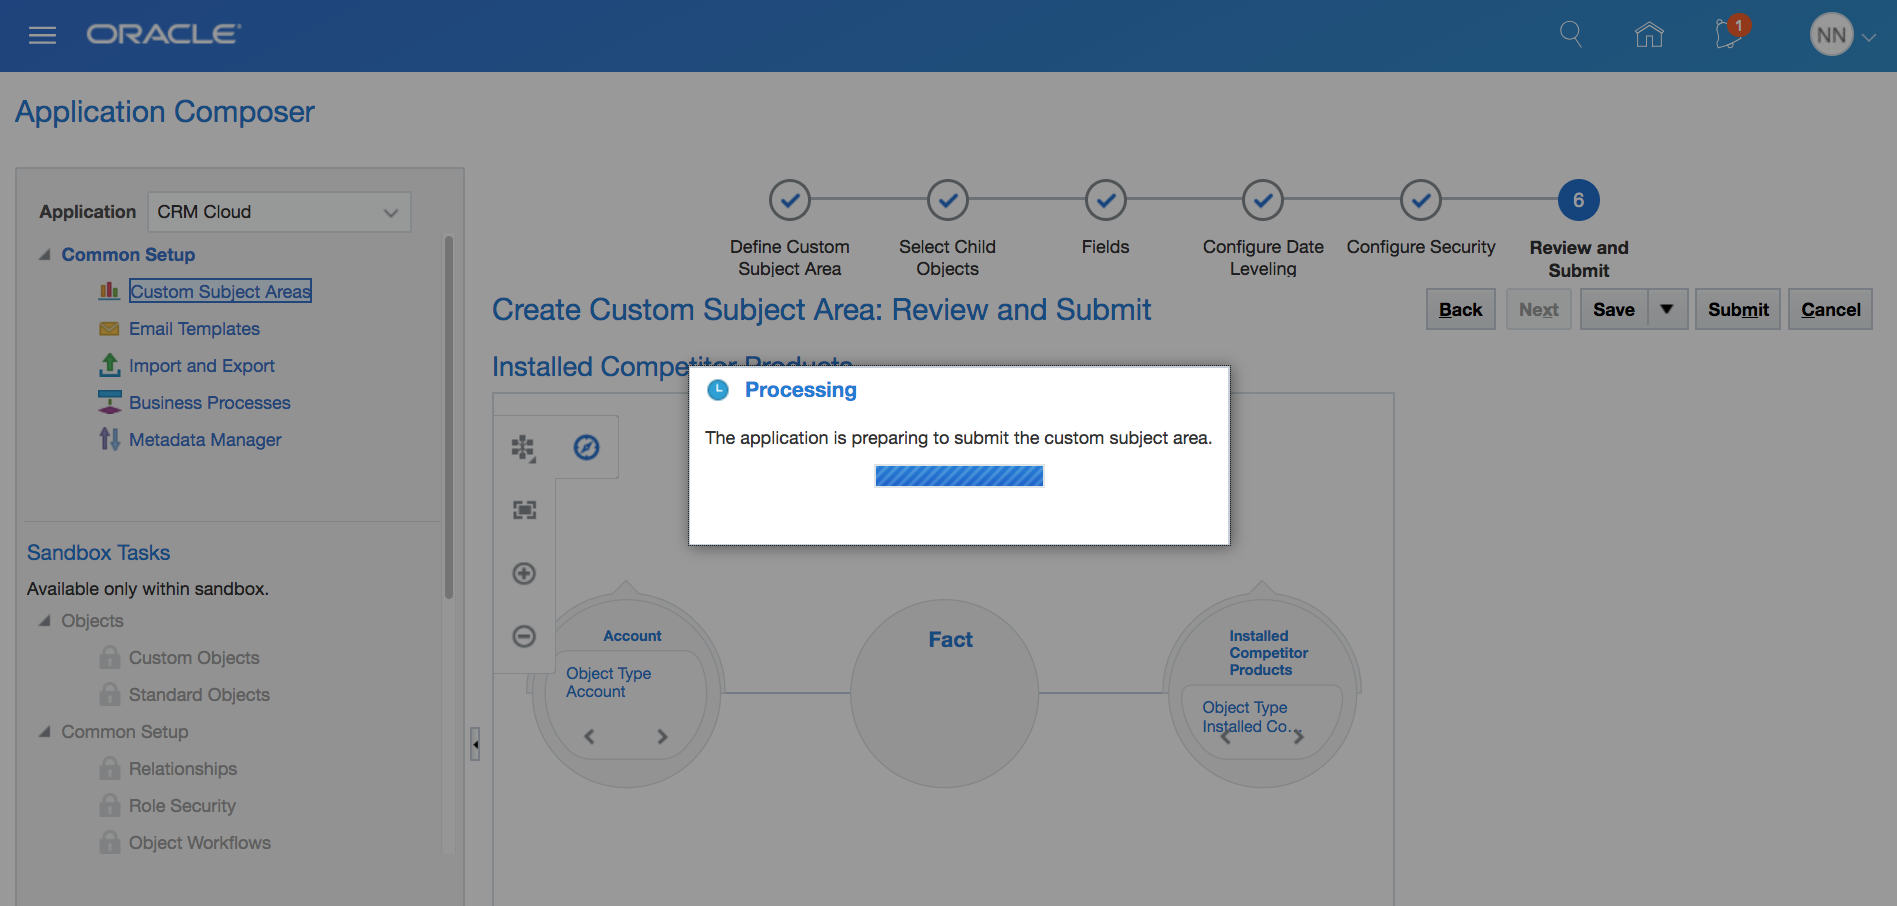Select the diagram layout icon
The height and width of the screenshot is (906, 1897).
pos(523,447)
